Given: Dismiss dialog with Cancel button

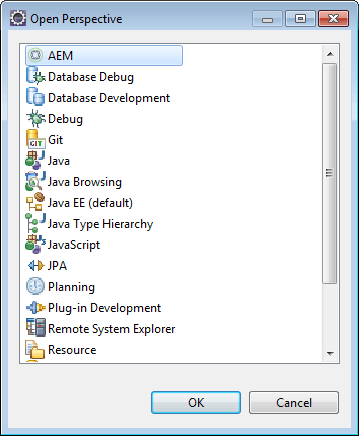Looking at the screenshot, I should 294,403.
